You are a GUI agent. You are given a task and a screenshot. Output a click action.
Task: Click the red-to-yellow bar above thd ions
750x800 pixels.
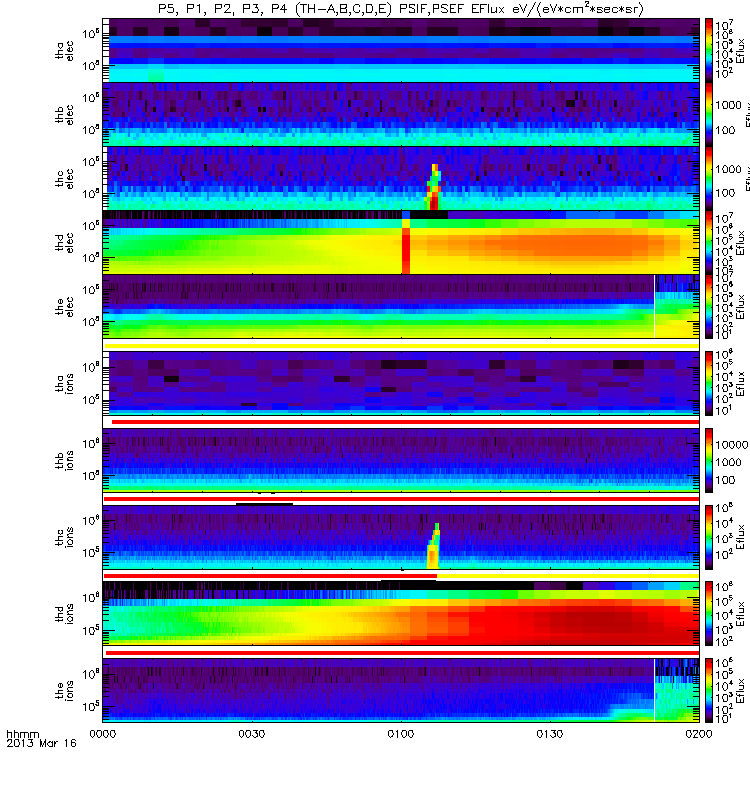[x=402, y=576]
